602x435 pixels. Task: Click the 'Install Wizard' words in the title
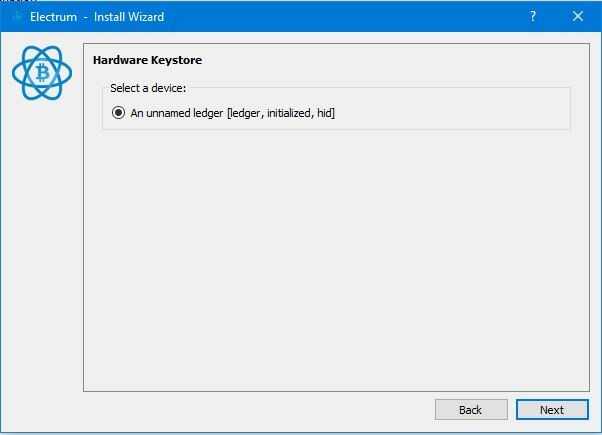click(129, 17)
